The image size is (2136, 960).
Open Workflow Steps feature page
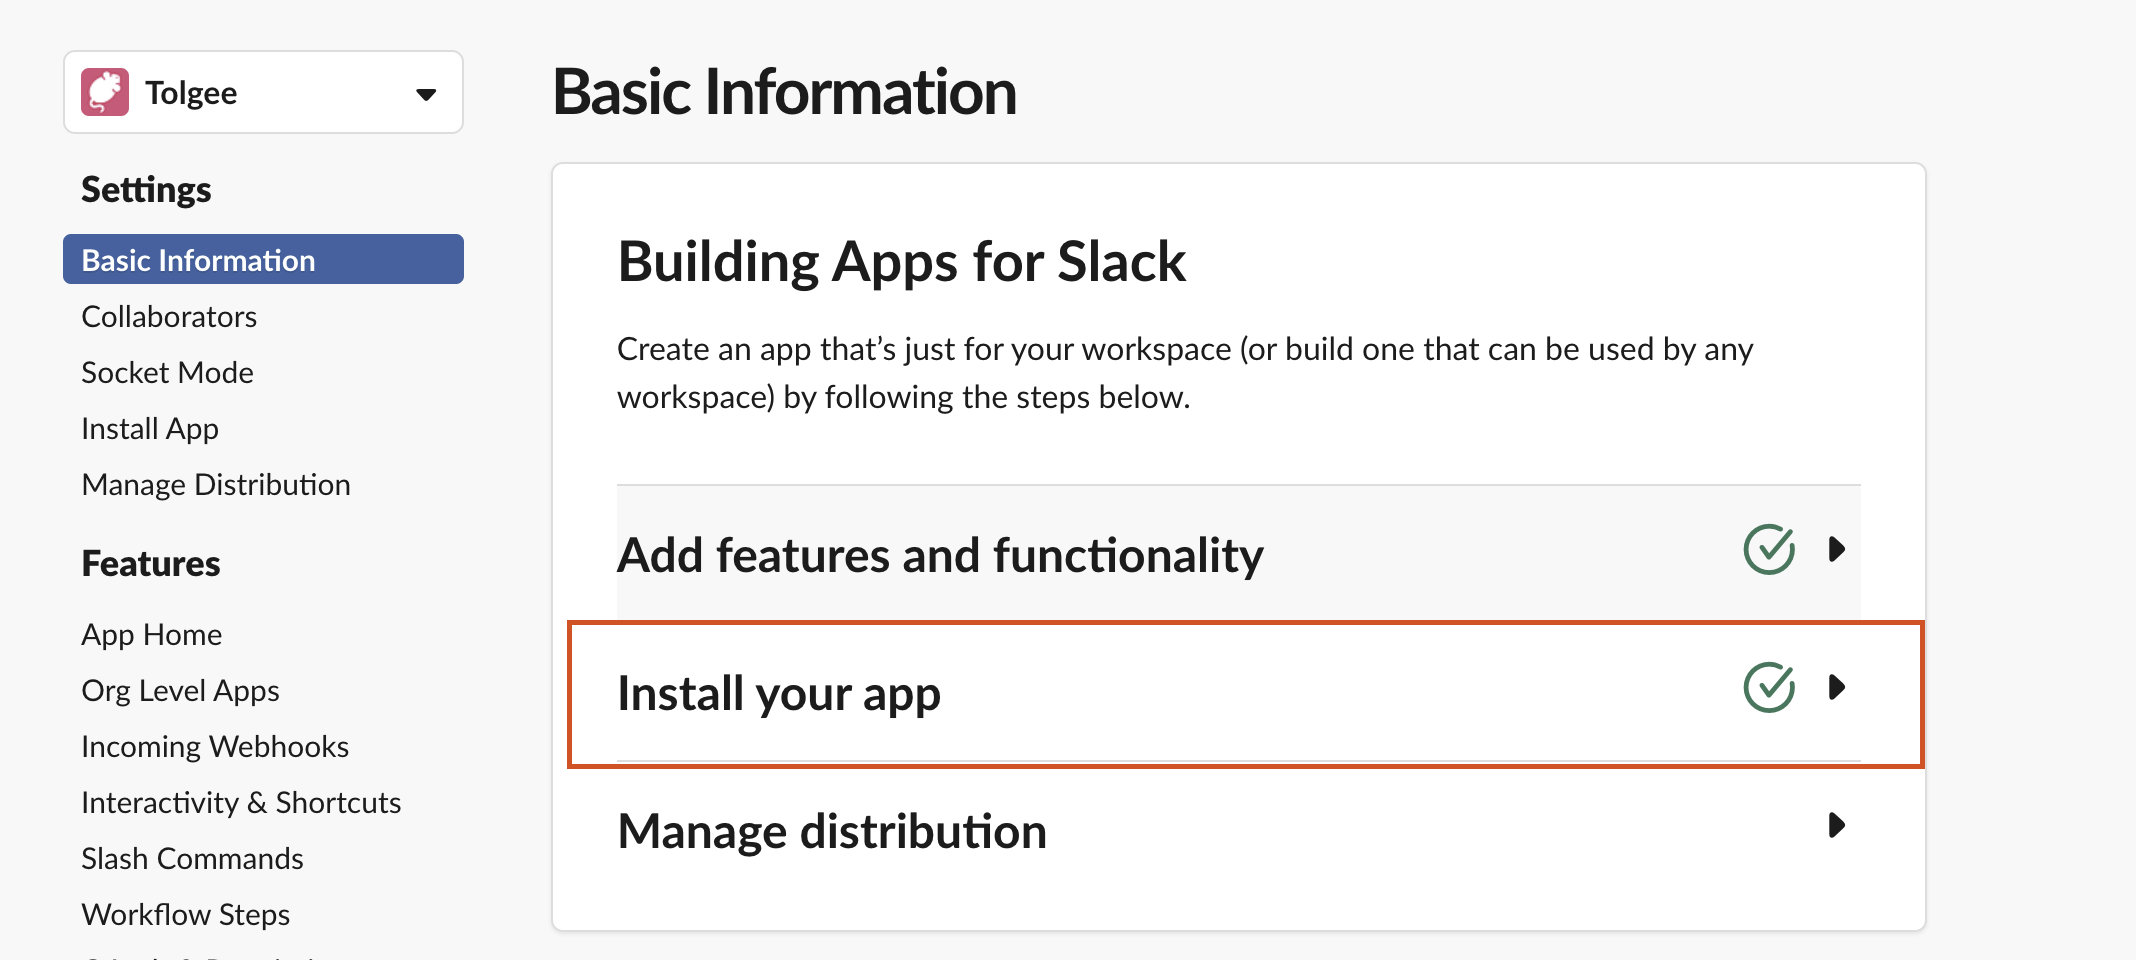(x=186, y=914)
